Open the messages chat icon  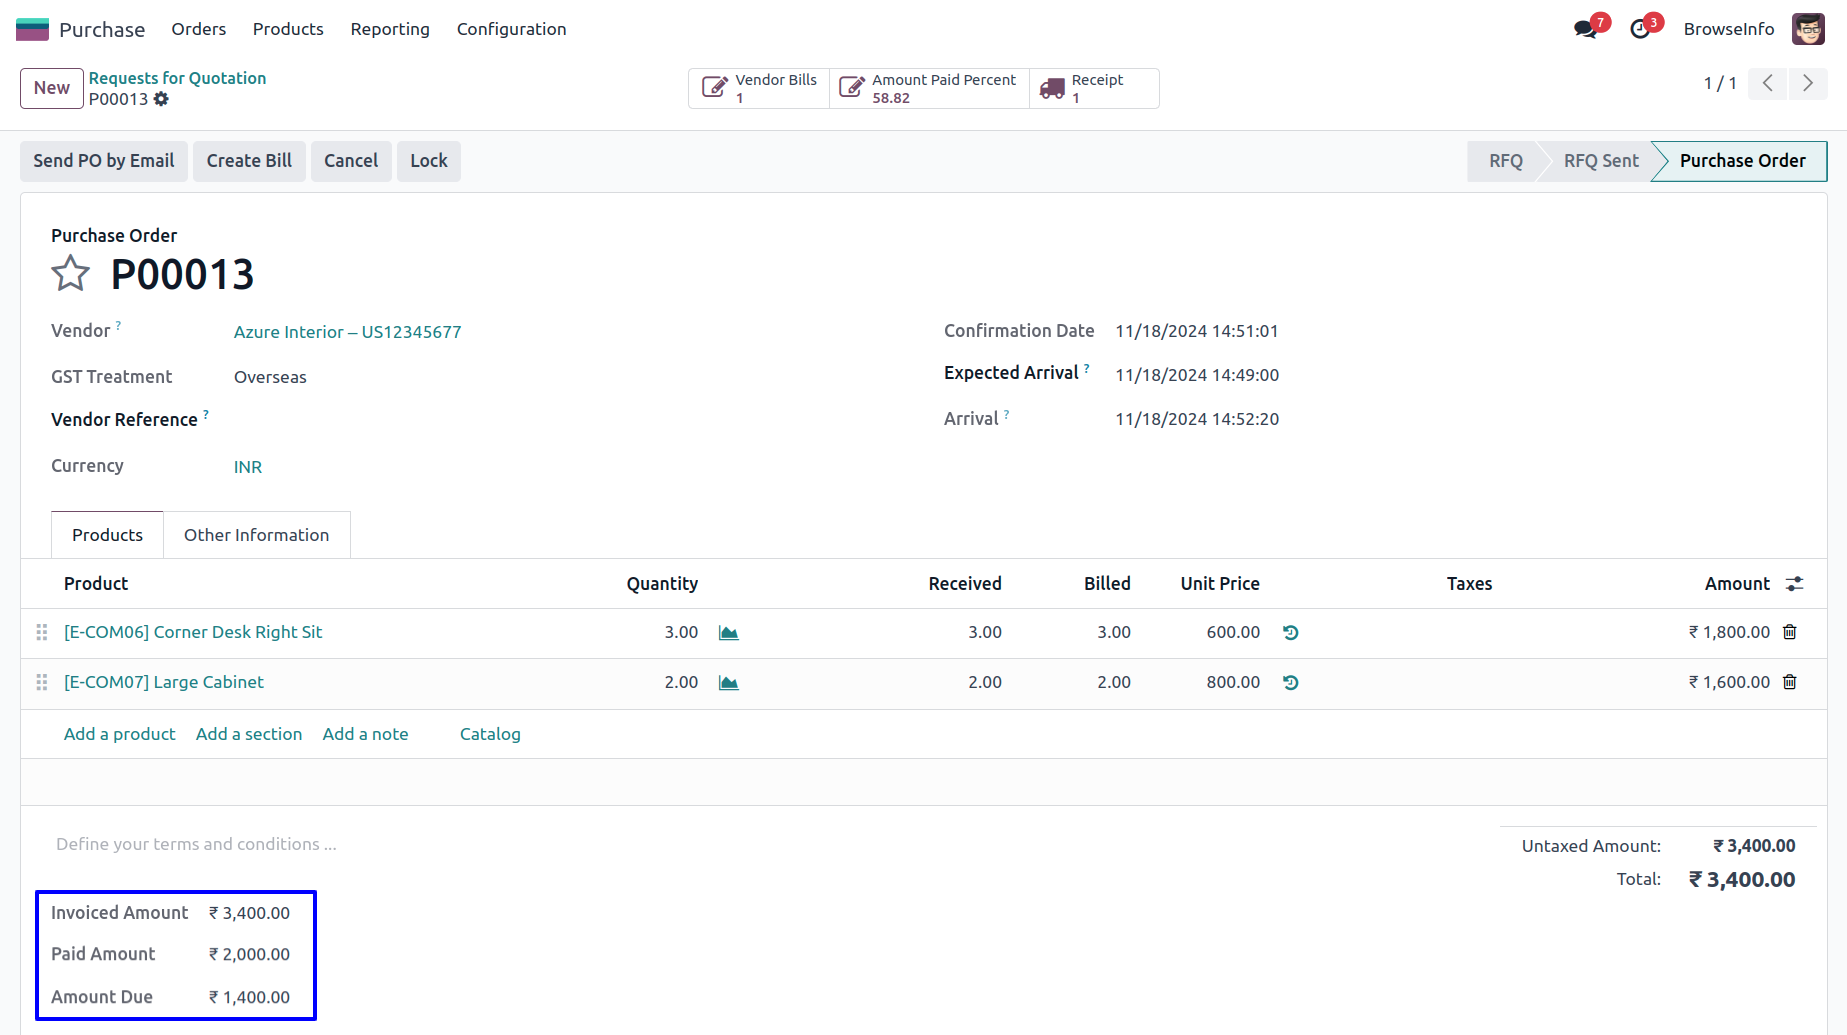[x=1585, y=29]
